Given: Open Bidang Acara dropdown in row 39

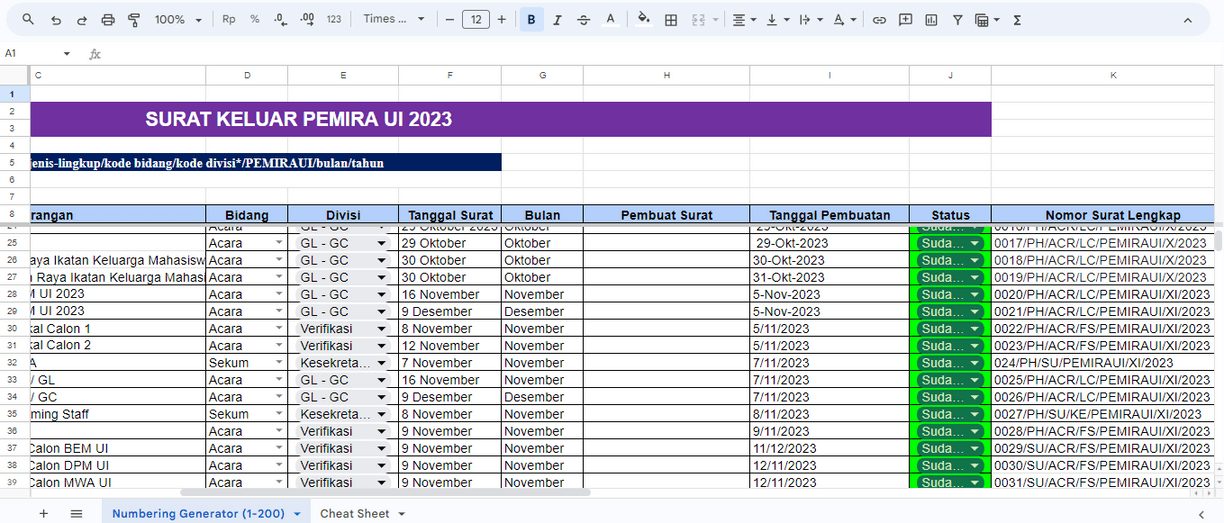Looking at the screenshot, I should (x=279, y=482).
